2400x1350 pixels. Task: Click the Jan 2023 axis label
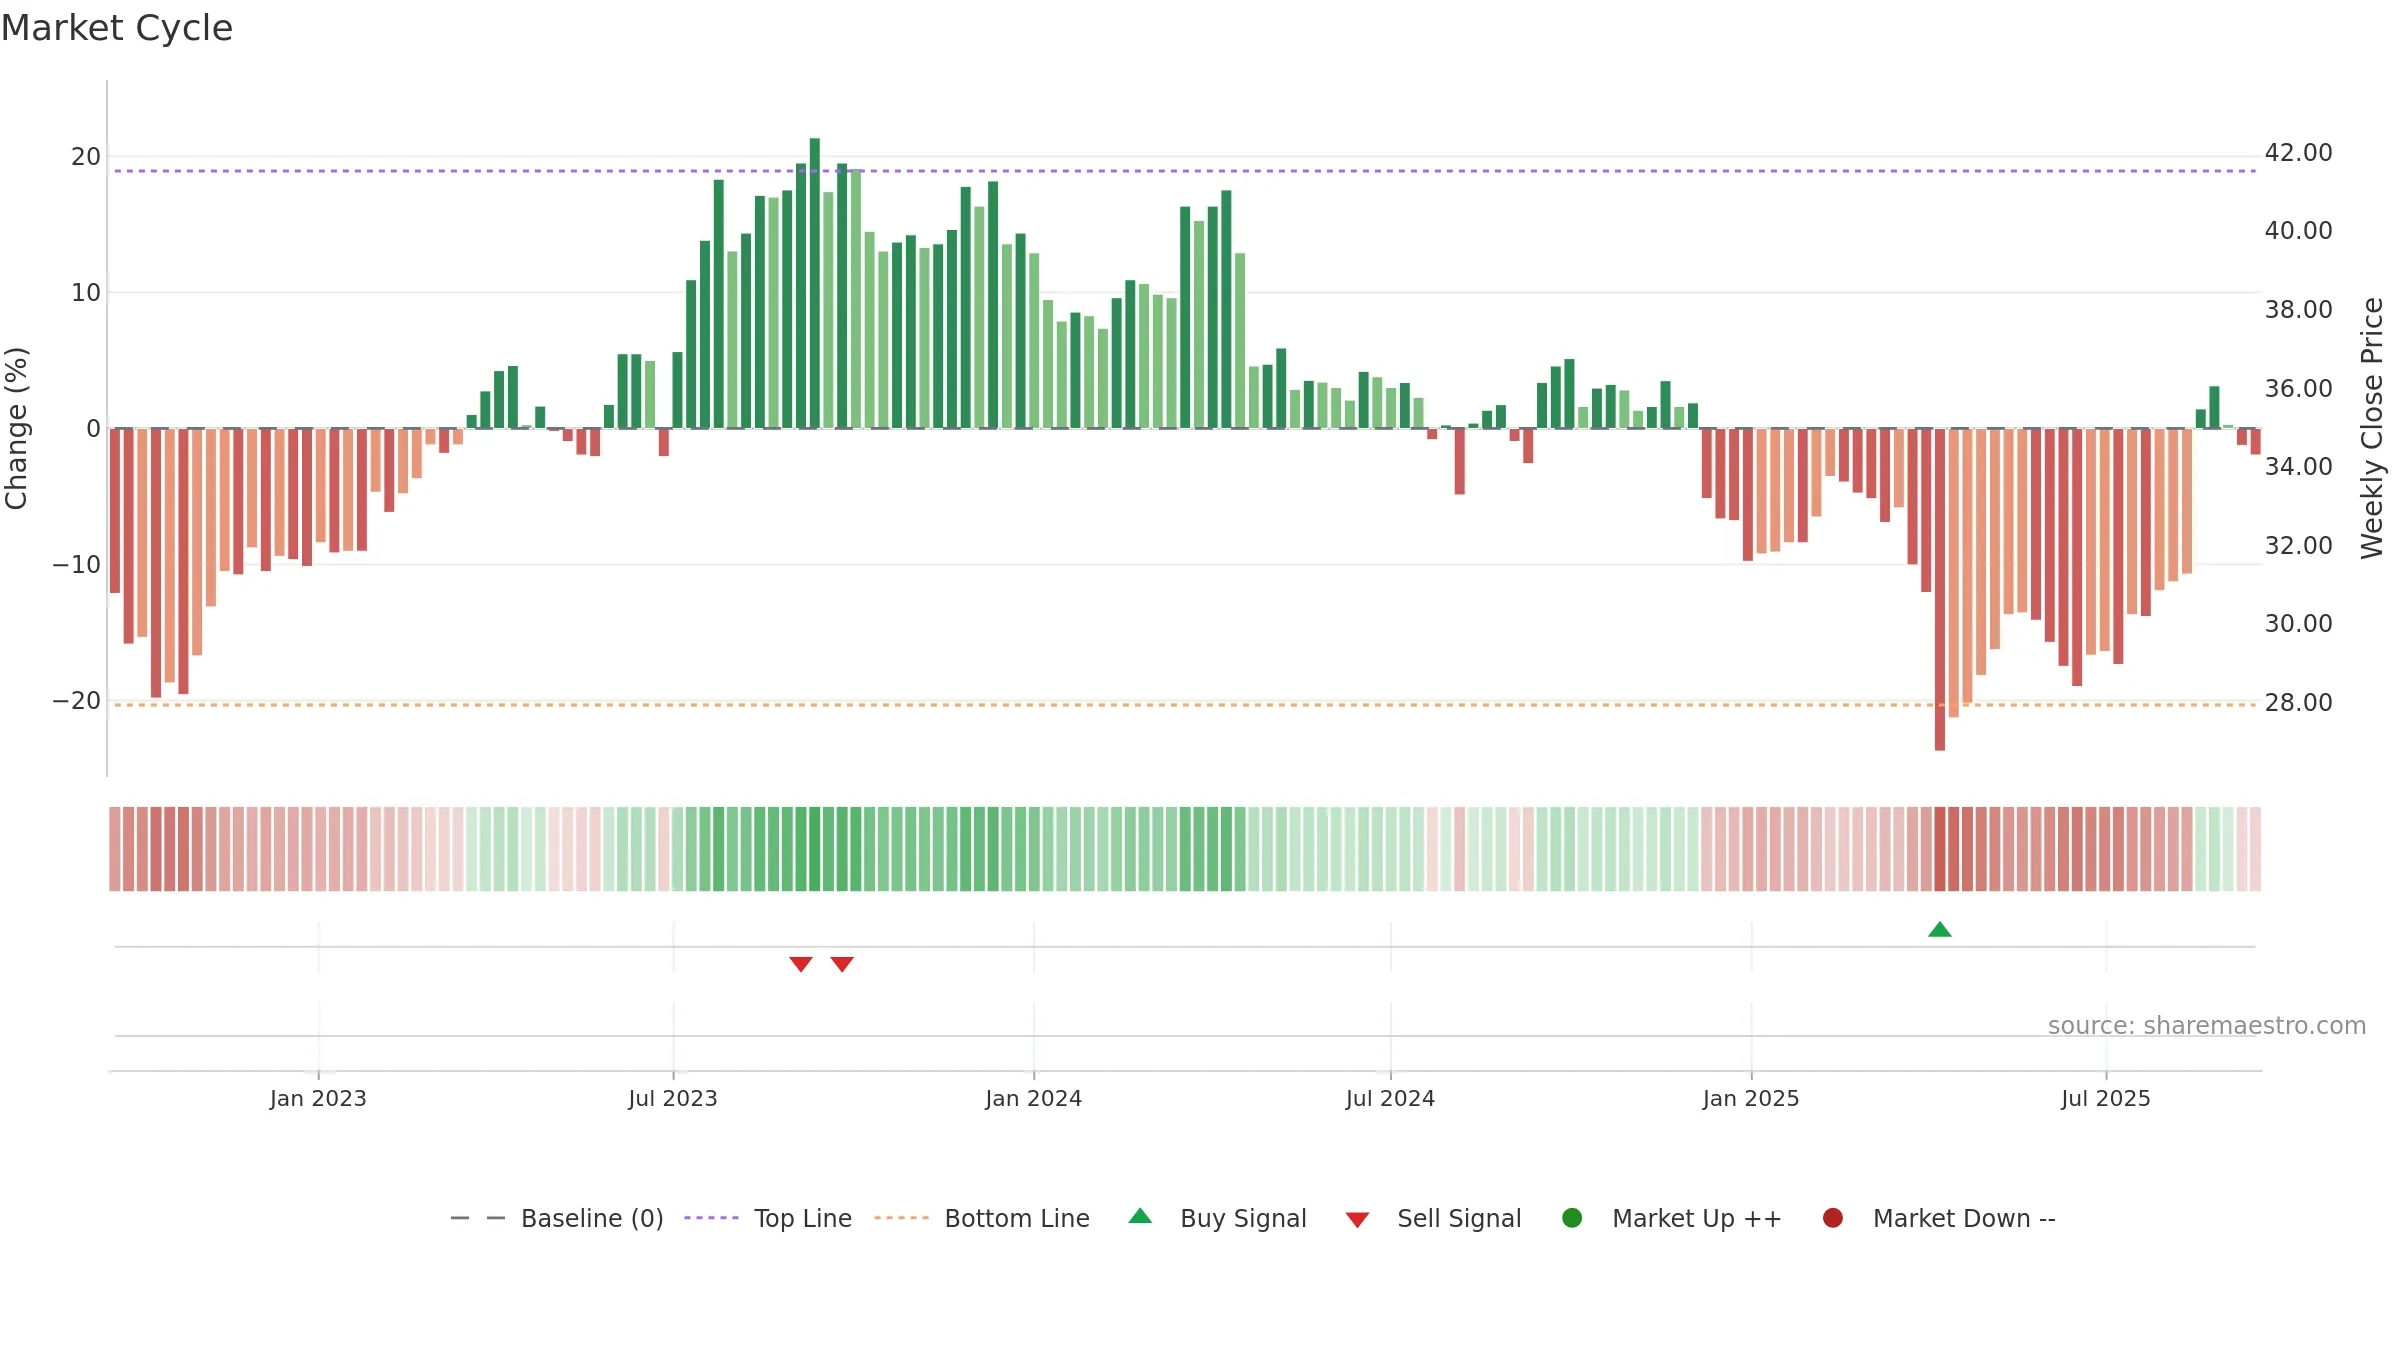point(318,1098)
